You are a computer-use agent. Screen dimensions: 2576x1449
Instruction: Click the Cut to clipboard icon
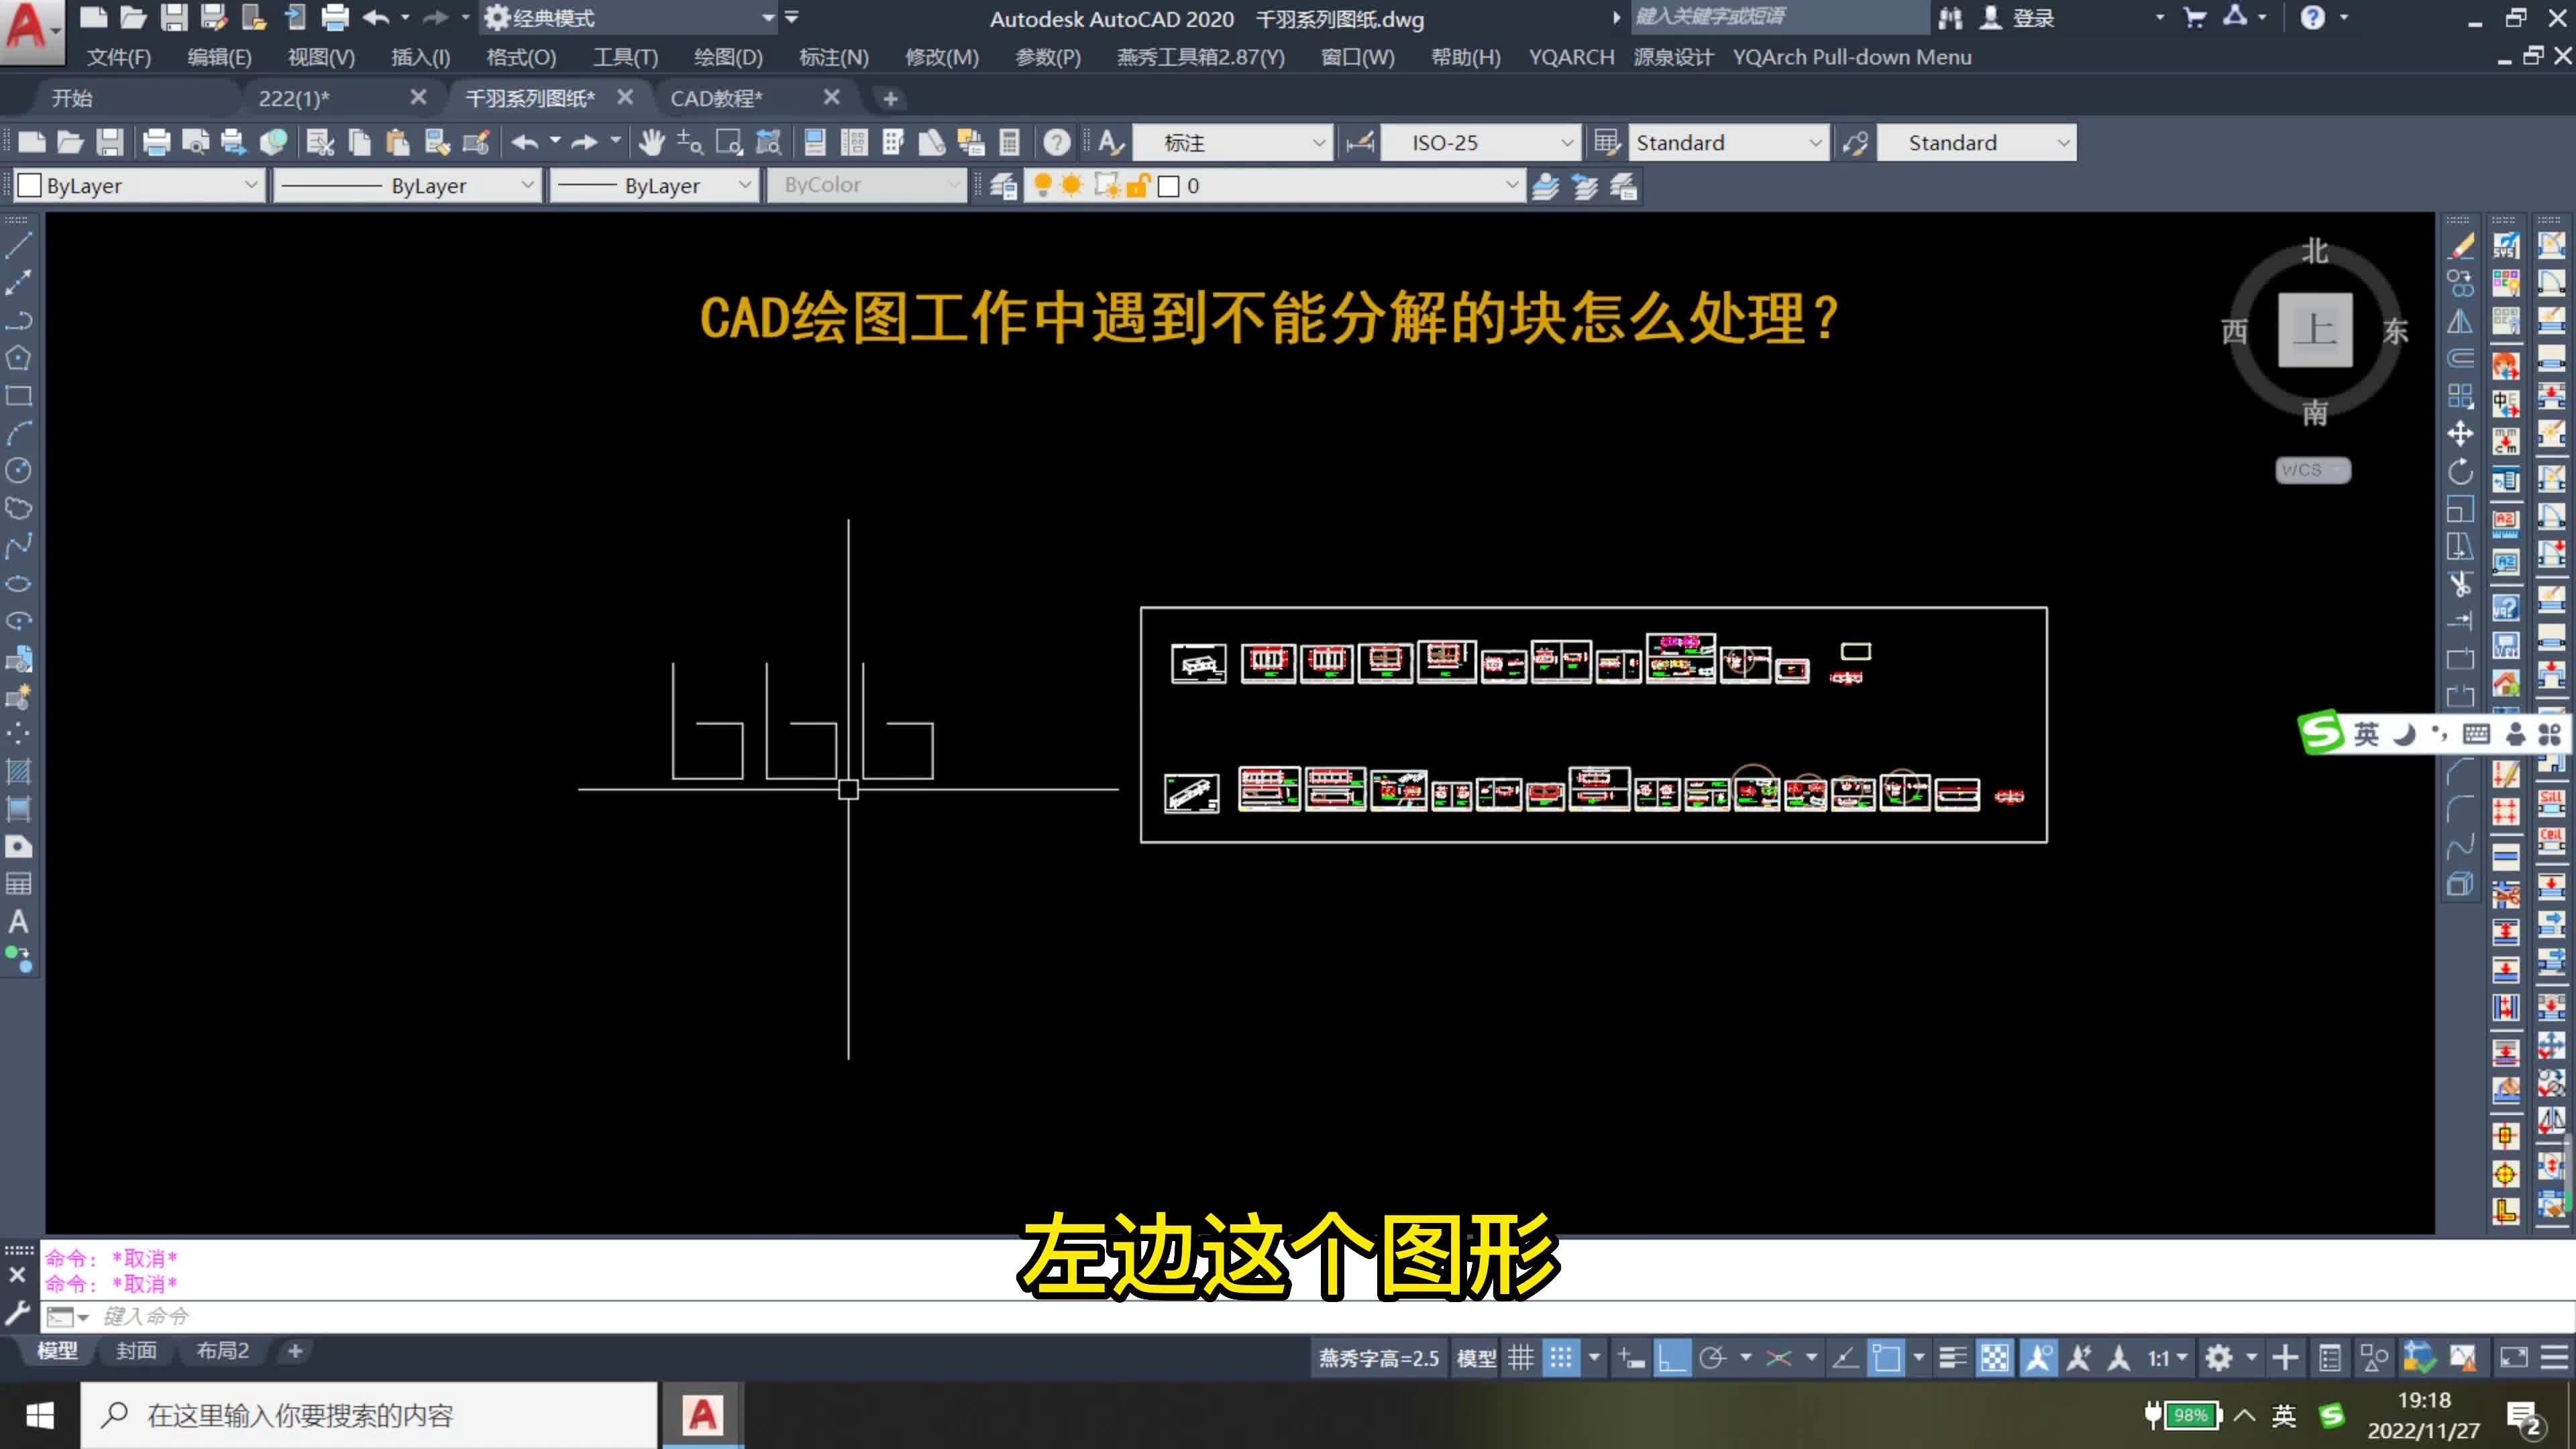[320, 143]
